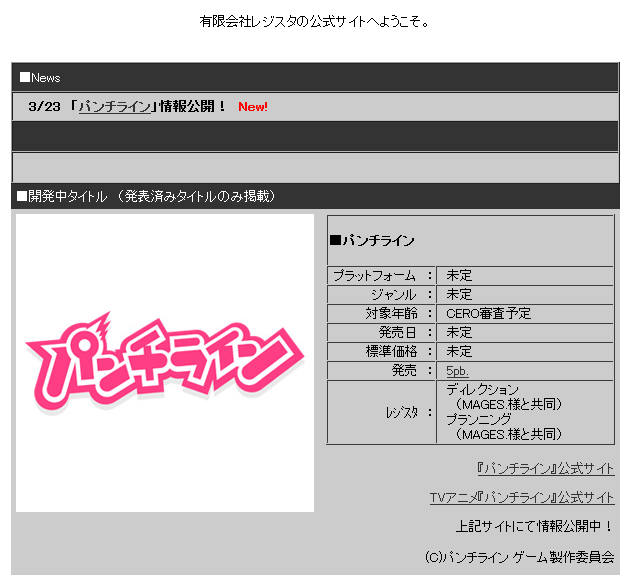Image resolution: width=635 pixels, height=575 pixels.
Task: Click the 開発中タイトル section header
Action: pyautogui.click(x=315, y=196)
